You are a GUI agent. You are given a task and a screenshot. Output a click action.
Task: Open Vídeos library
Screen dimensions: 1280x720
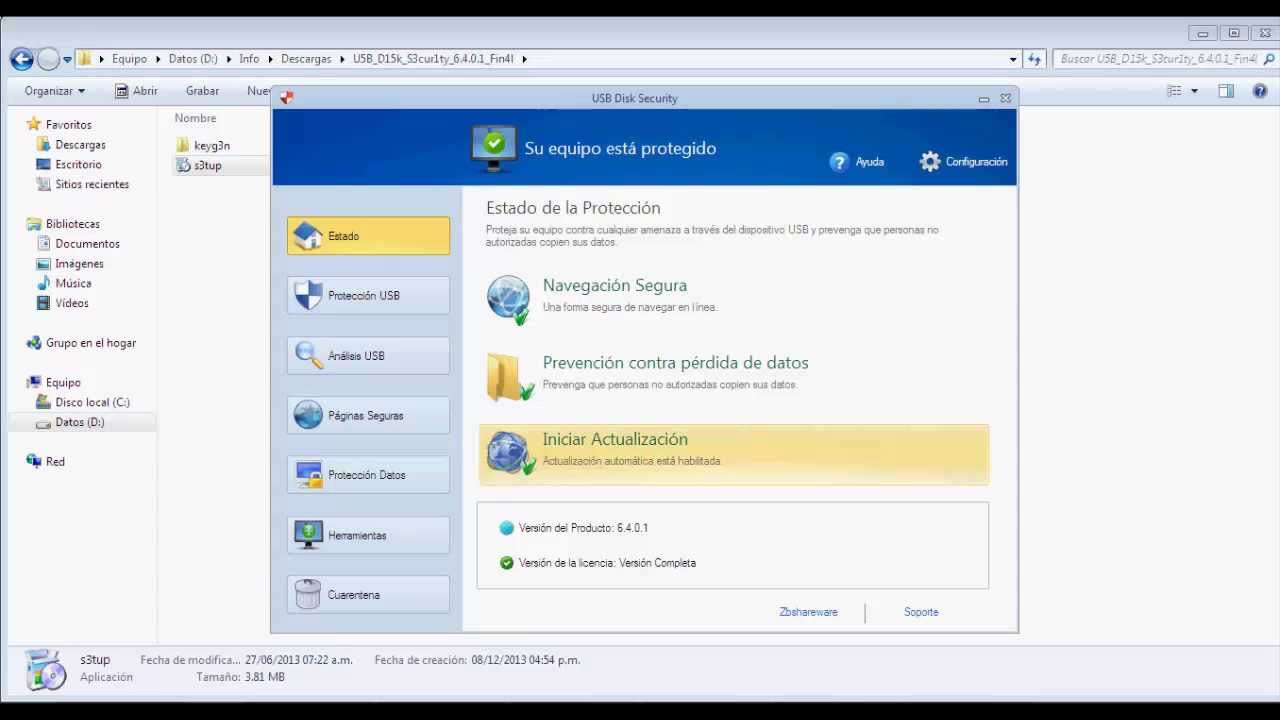72,303
